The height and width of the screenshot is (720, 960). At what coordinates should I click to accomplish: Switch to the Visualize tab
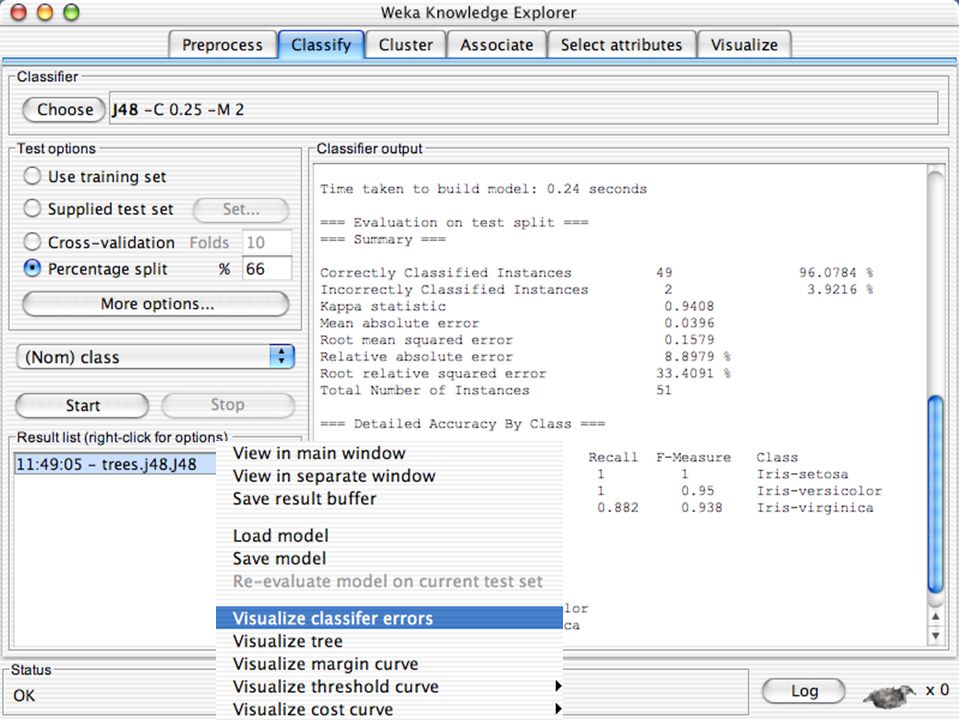(x=744, y=45)
